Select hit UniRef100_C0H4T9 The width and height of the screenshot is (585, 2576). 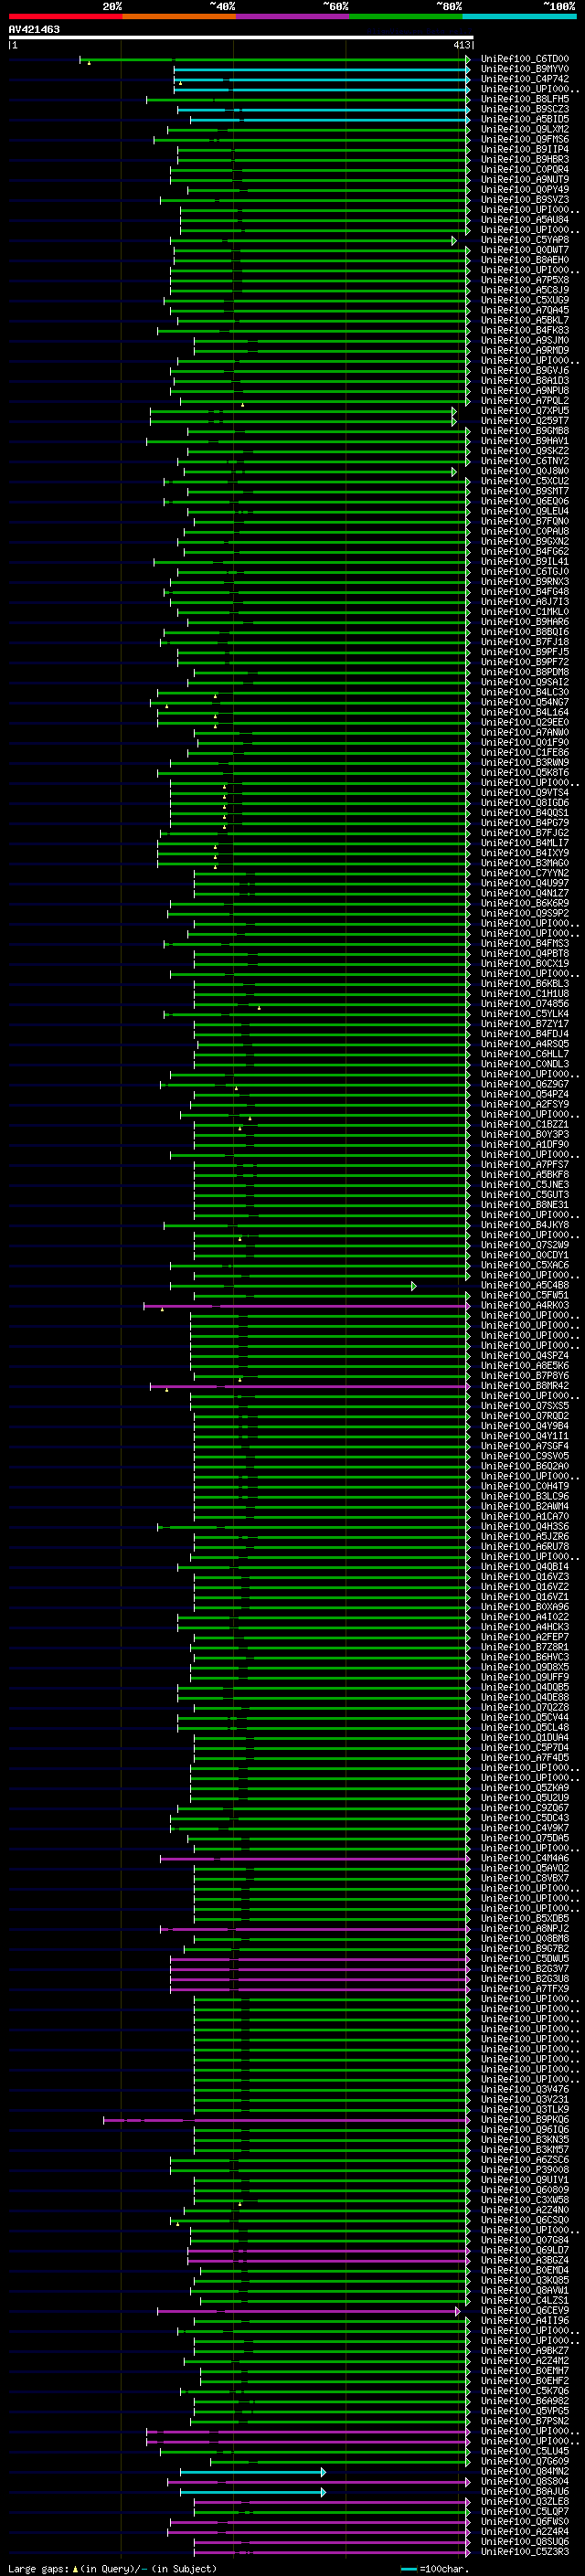(x=524, y=1486)
